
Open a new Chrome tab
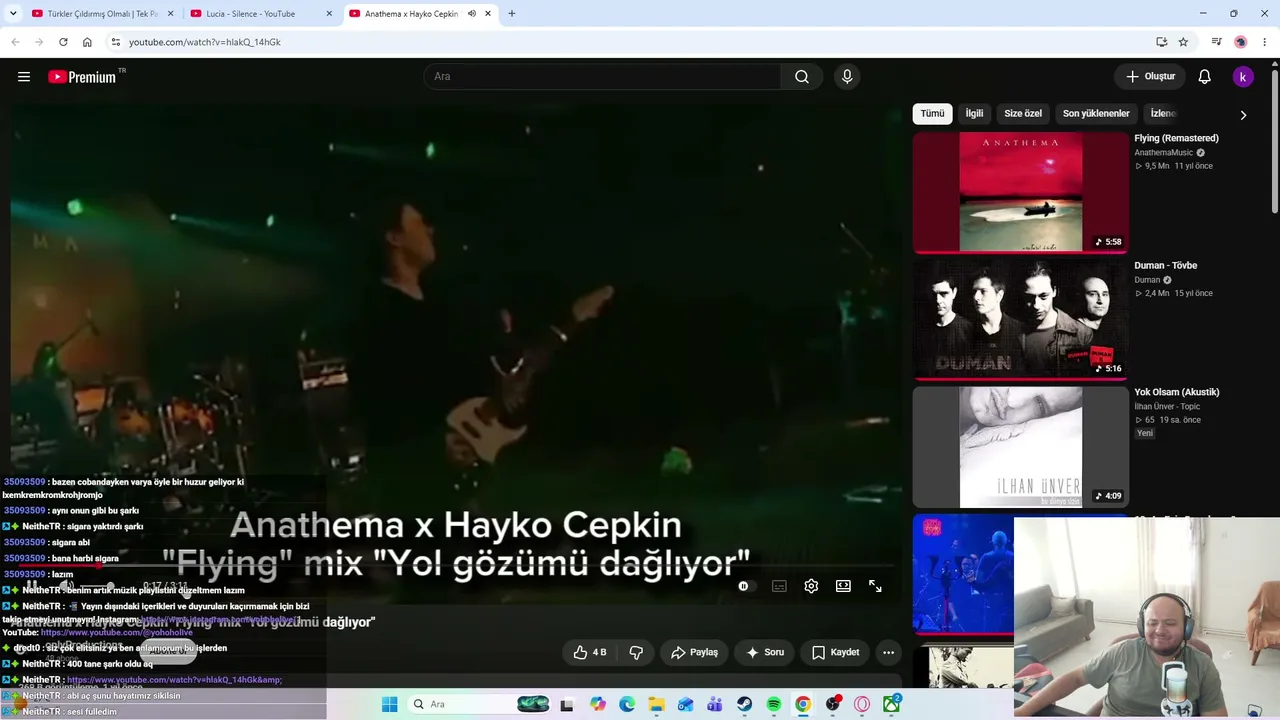pos(512,14)
